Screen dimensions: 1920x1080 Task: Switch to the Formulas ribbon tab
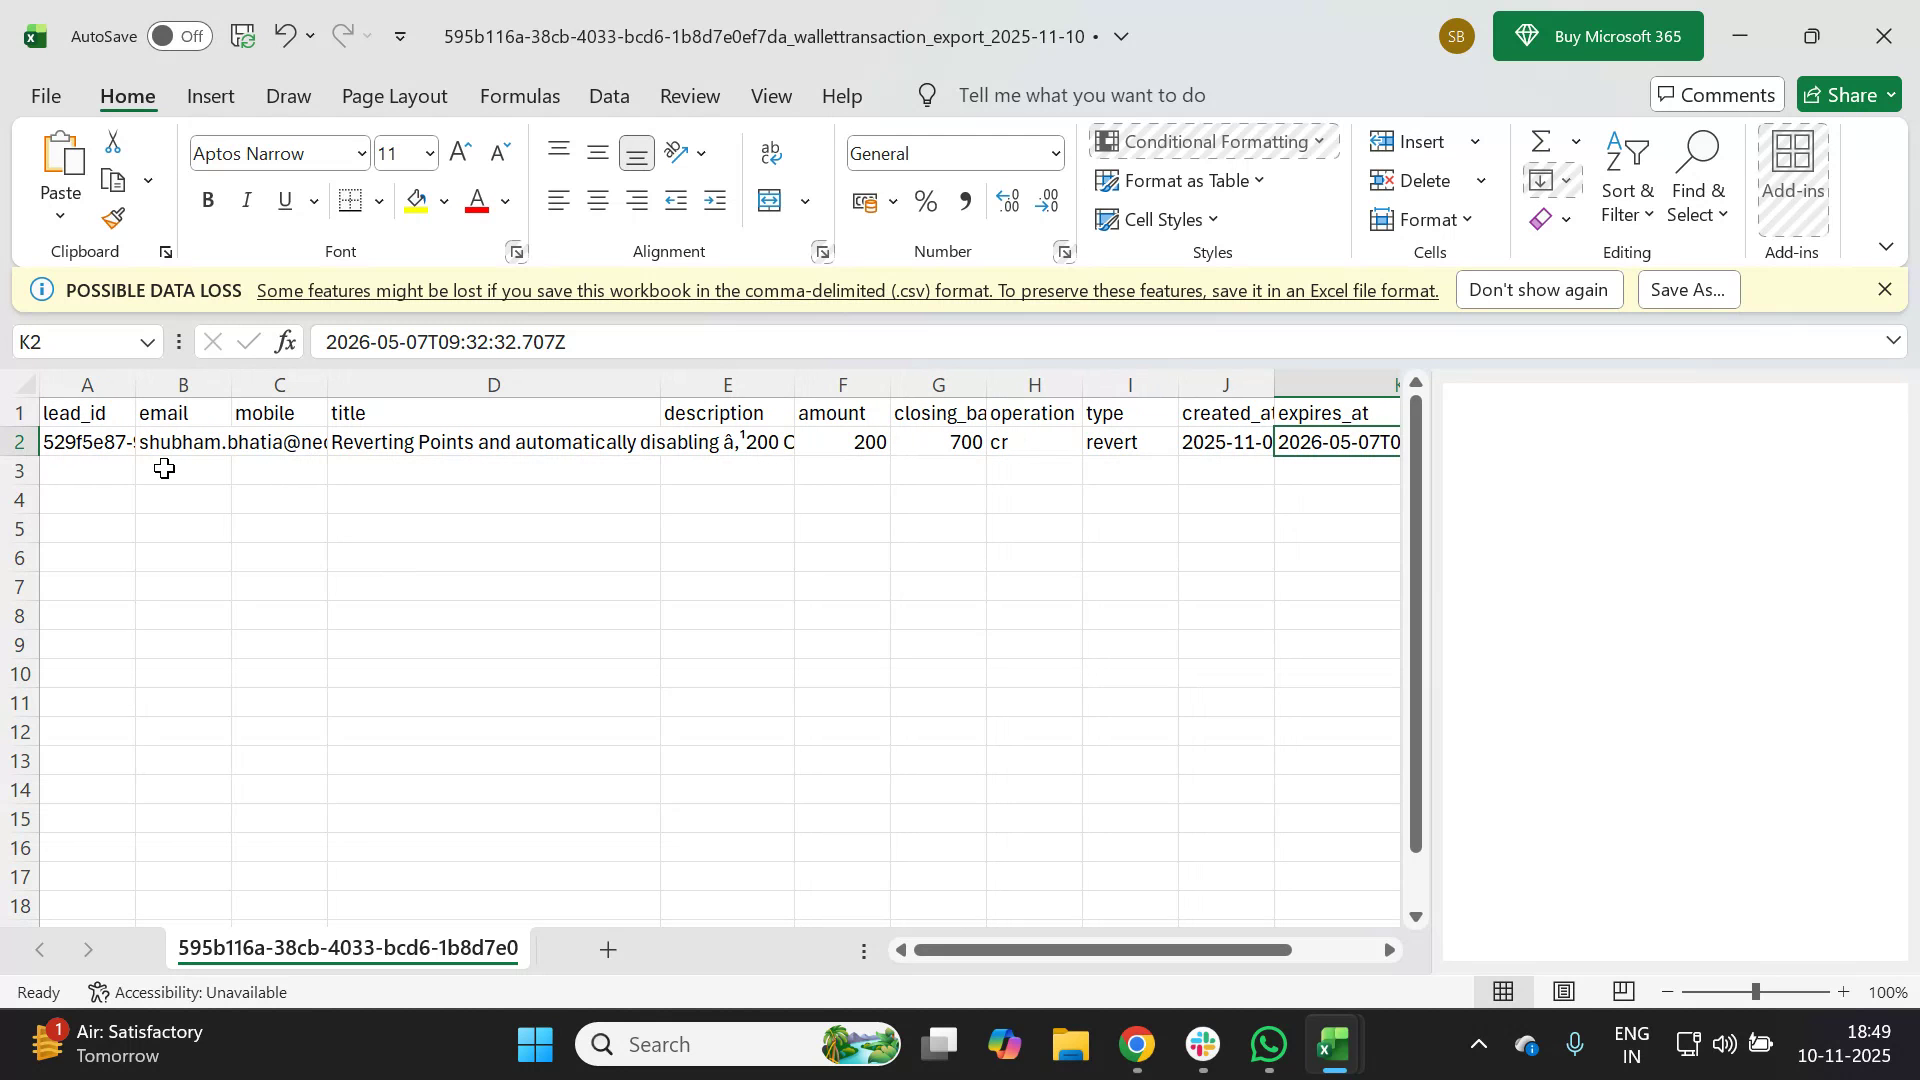pyautogui.click(x=520, y=95)
